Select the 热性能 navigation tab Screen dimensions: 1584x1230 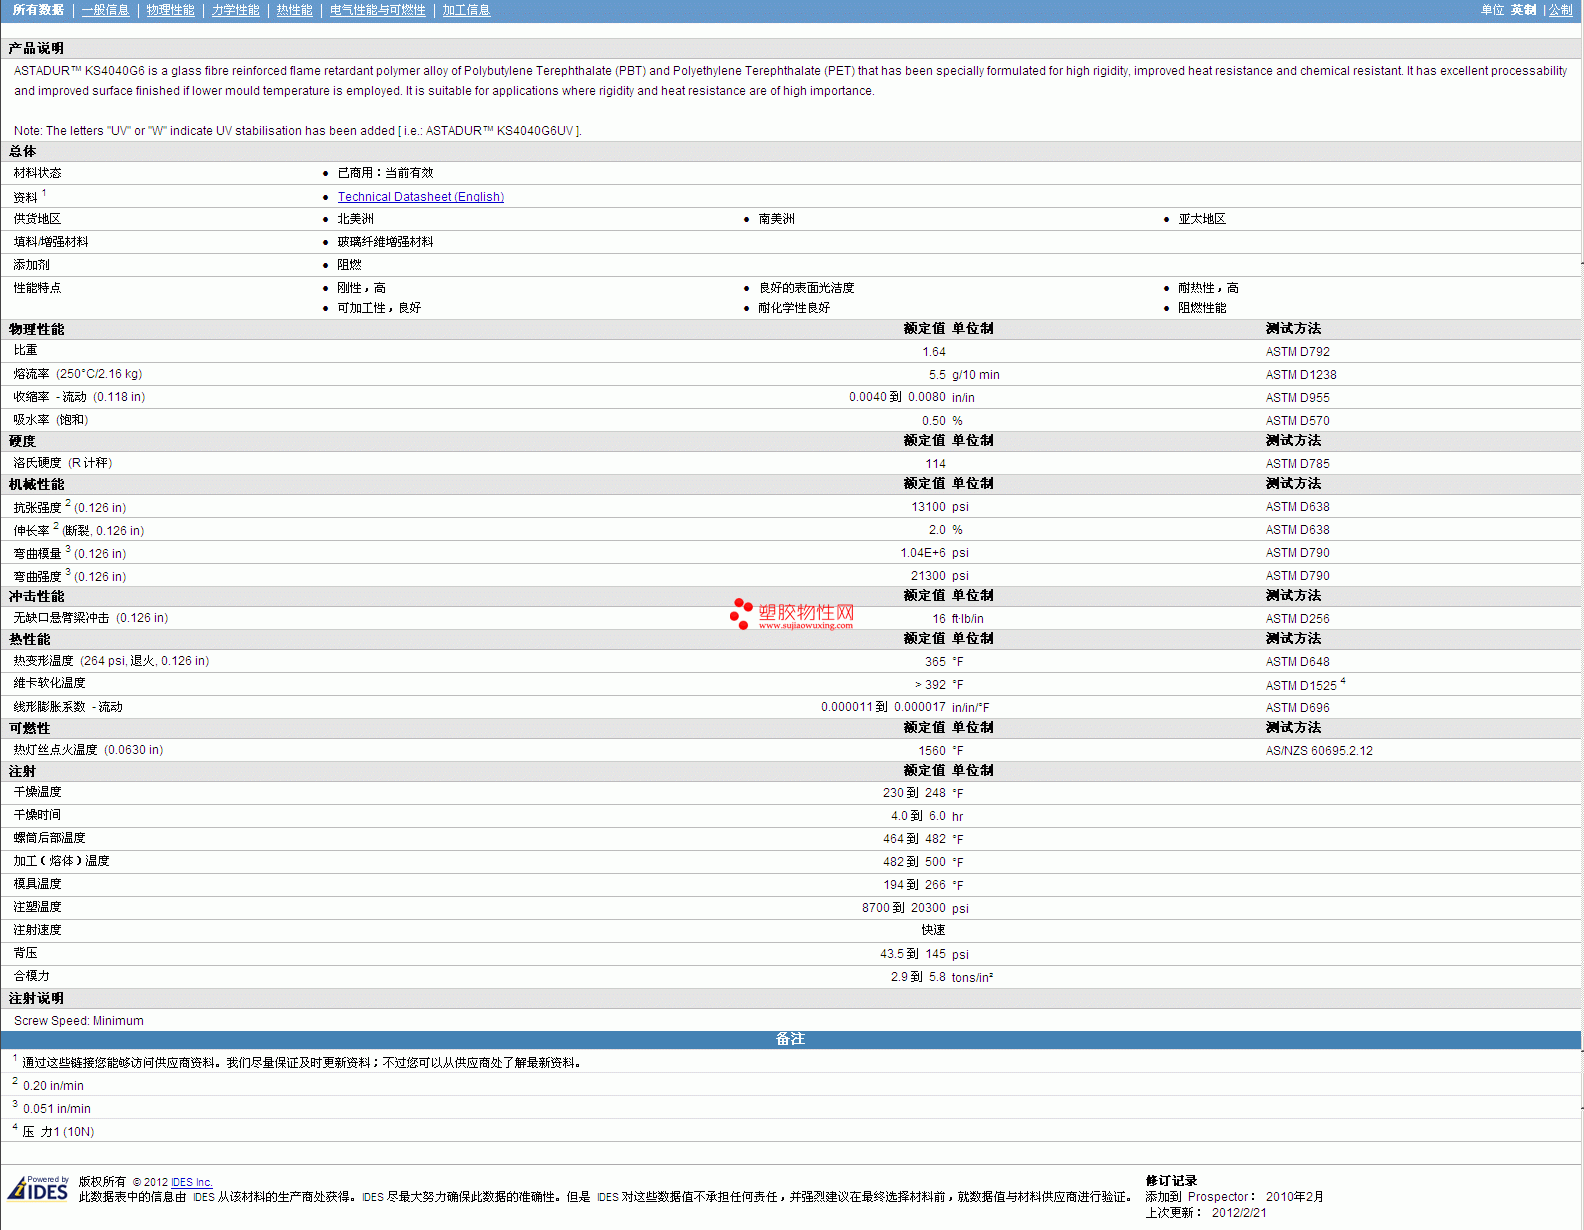coord(294,10)
